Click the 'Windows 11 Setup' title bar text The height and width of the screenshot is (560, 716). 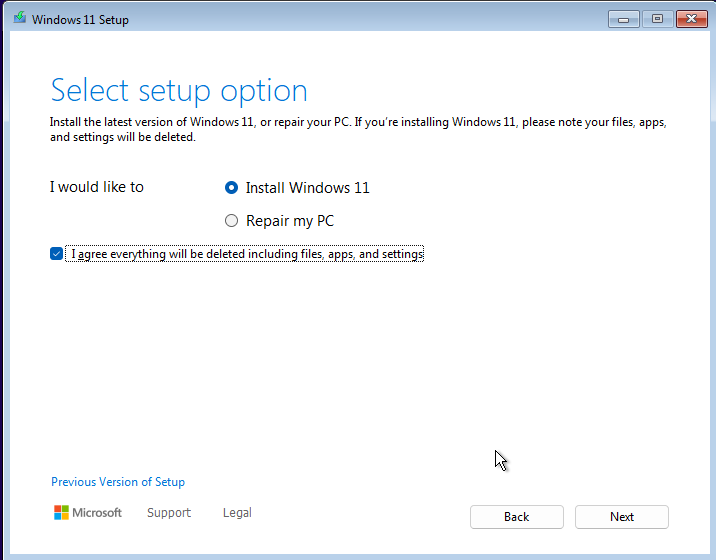click(x=80, y=20)
